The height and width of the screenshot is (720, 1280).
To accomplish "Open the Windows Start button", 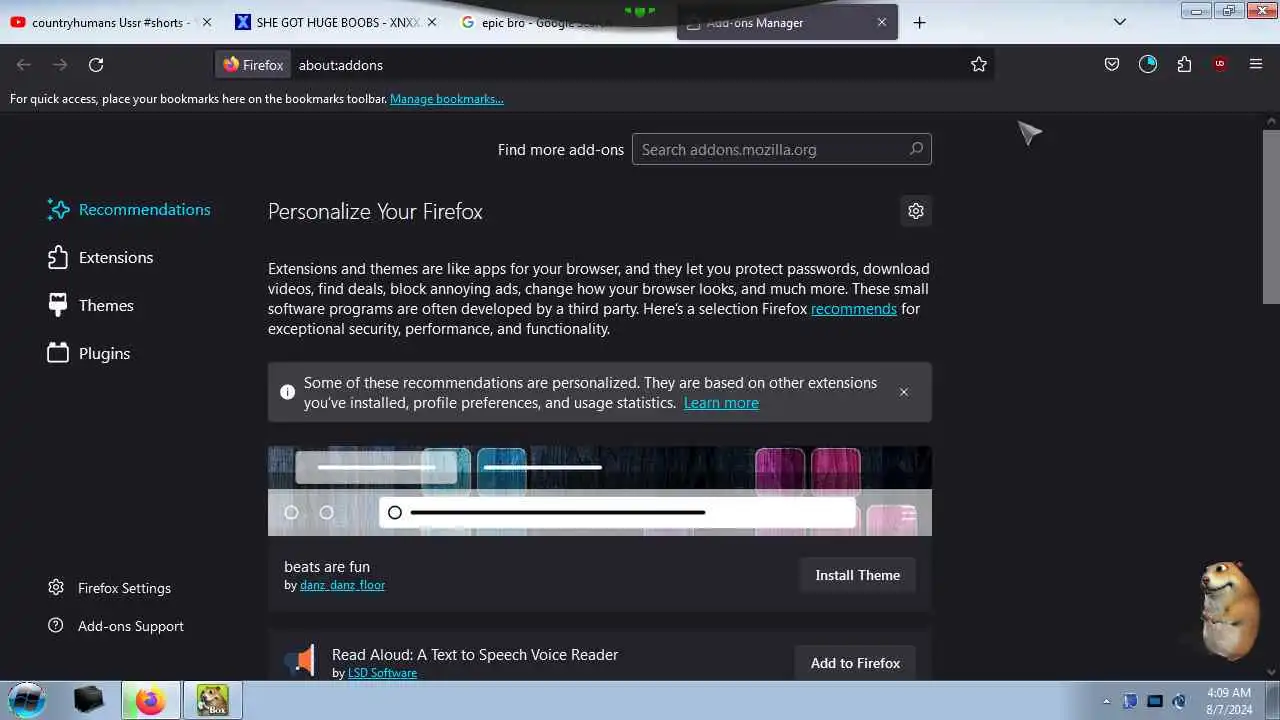I will 27,700.
